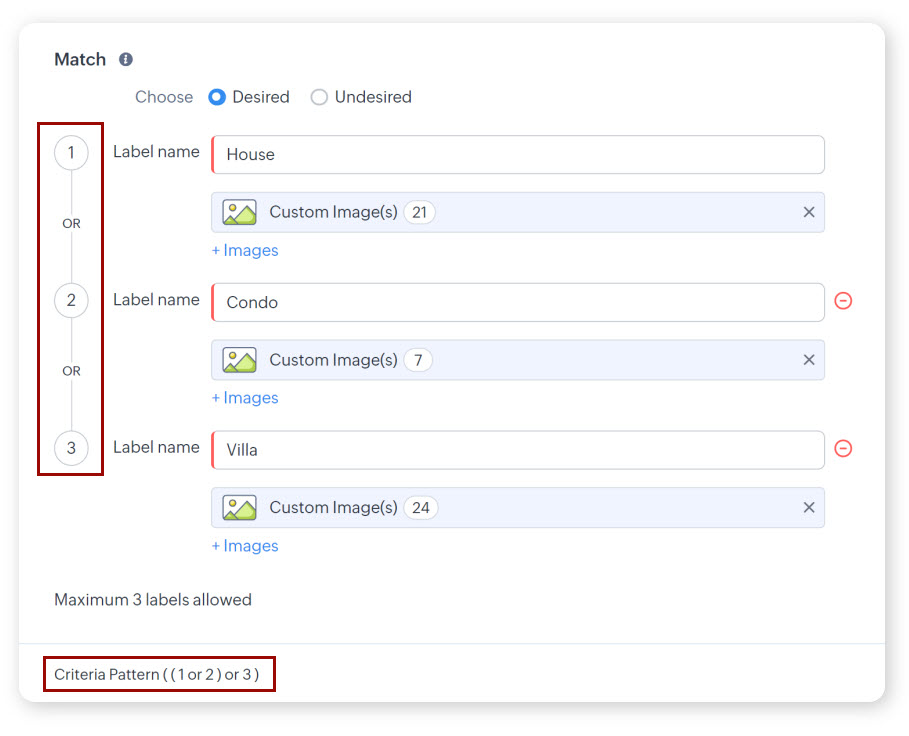This screenshot has width=909, height=736.
Task: Add images to the House label
Action: click(x=245, y=250)
